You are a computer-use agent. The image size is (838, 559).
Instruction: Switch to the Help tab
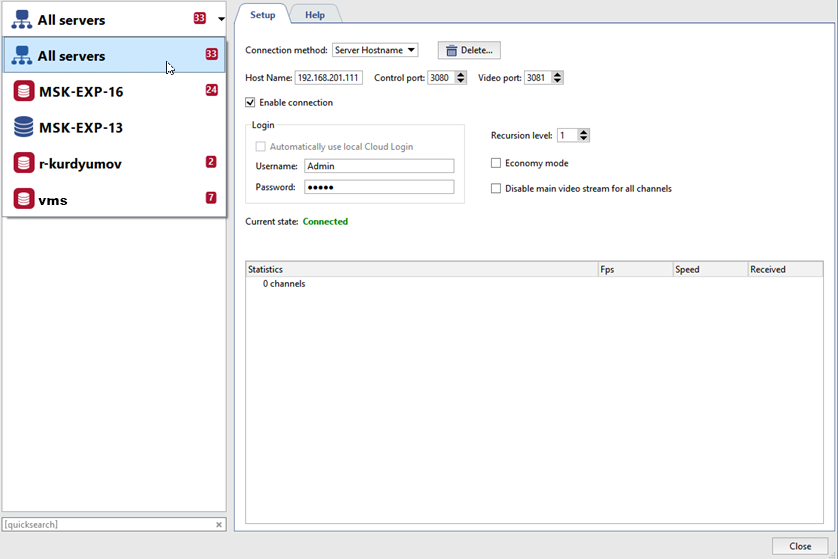(315, 15)
